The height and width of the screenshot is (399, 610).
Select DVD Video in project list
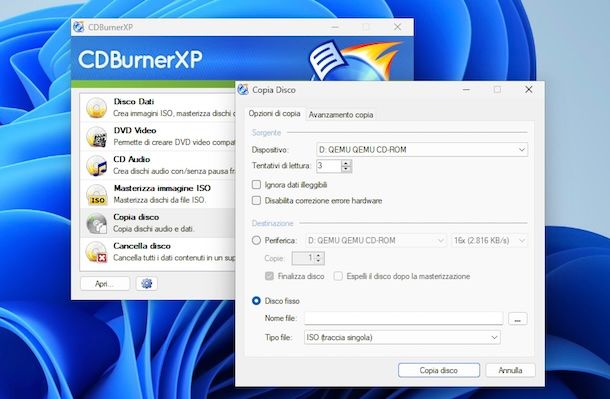point(158,136)
